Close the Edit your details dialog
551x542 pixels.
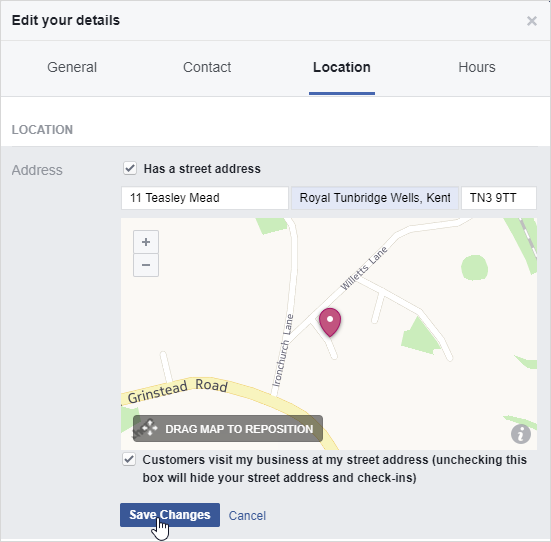(x=532, y=21)
